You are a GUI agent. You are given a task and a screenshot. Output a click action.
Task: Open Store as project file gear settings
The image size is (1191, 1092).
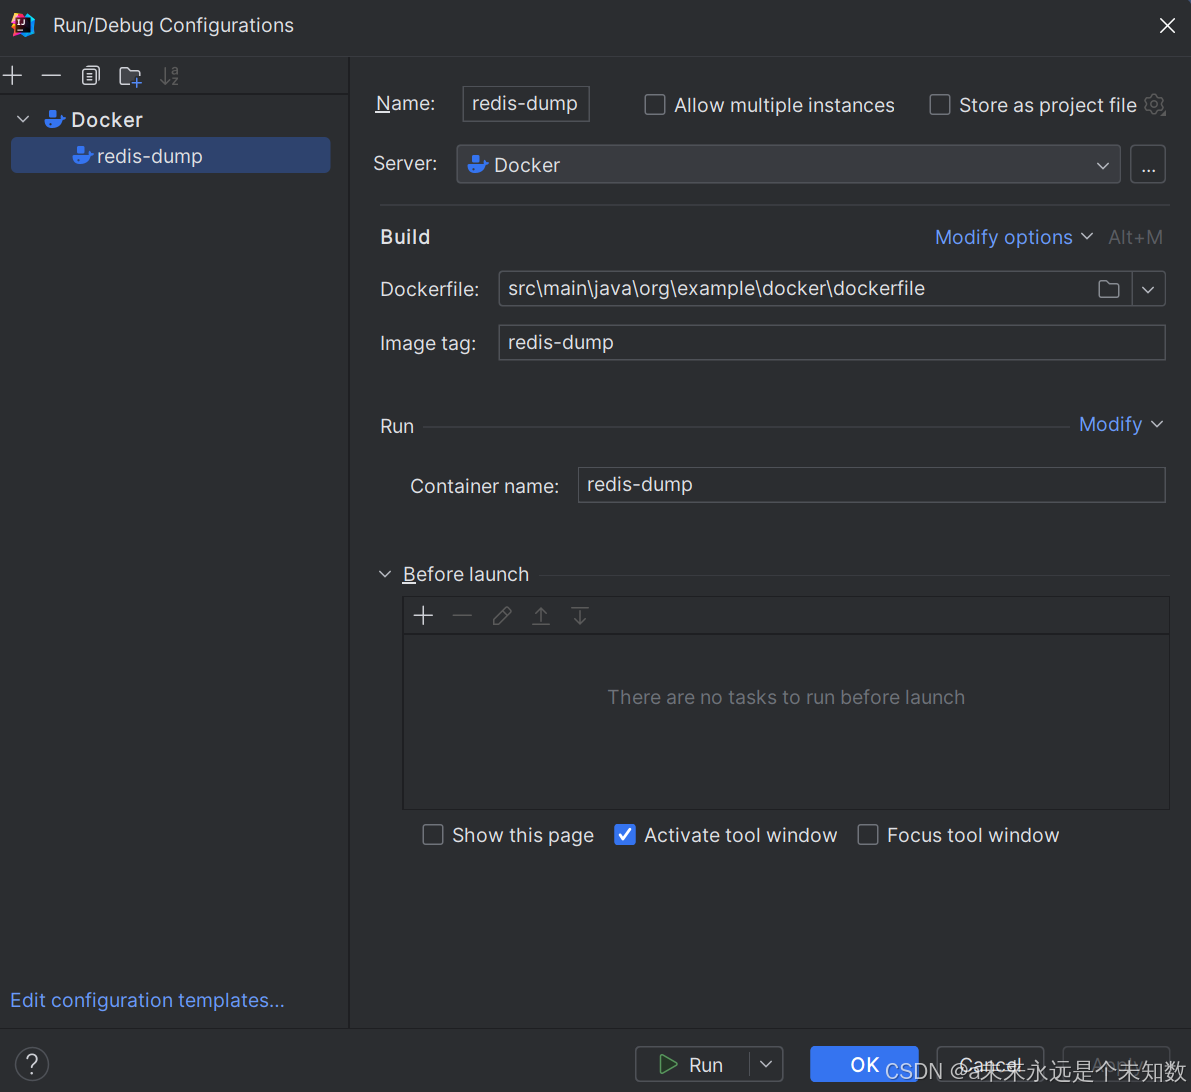coord(1155,105)
